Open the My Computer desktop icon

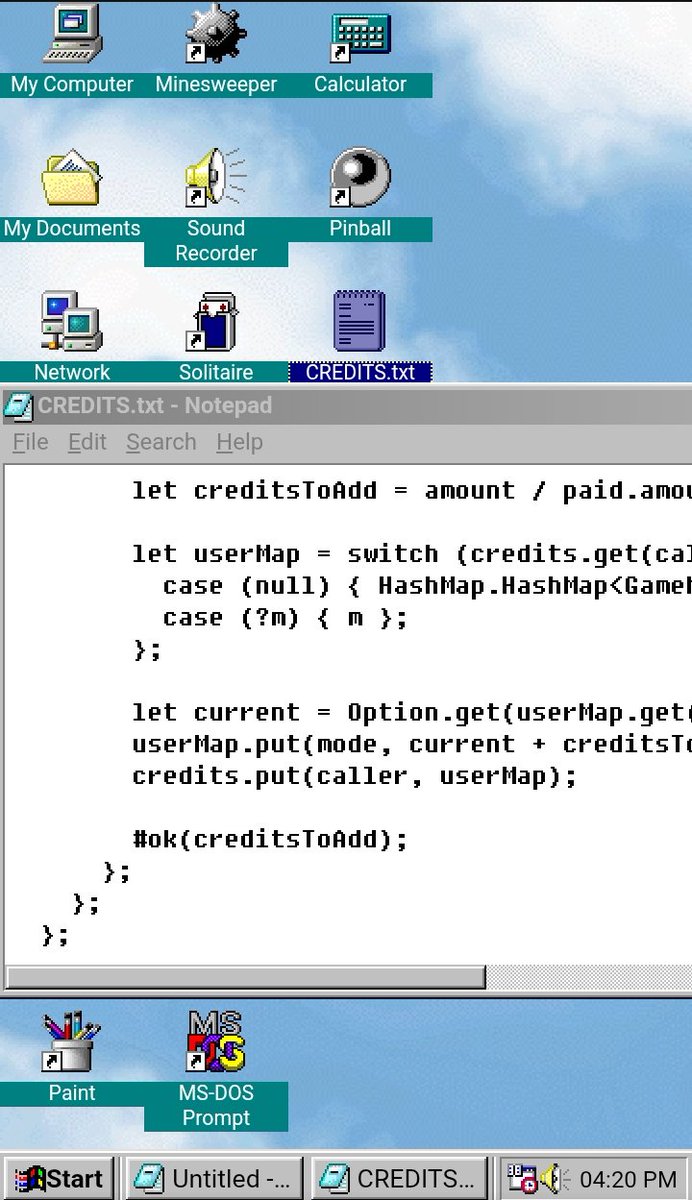72,36
